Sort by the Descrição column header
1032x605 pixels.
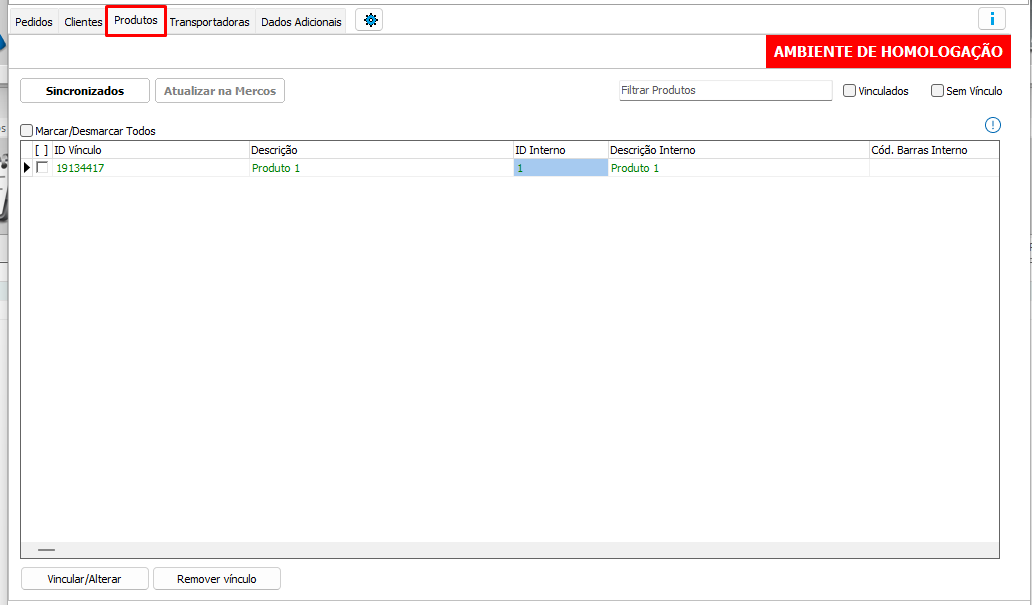click(x=380, y=150)
